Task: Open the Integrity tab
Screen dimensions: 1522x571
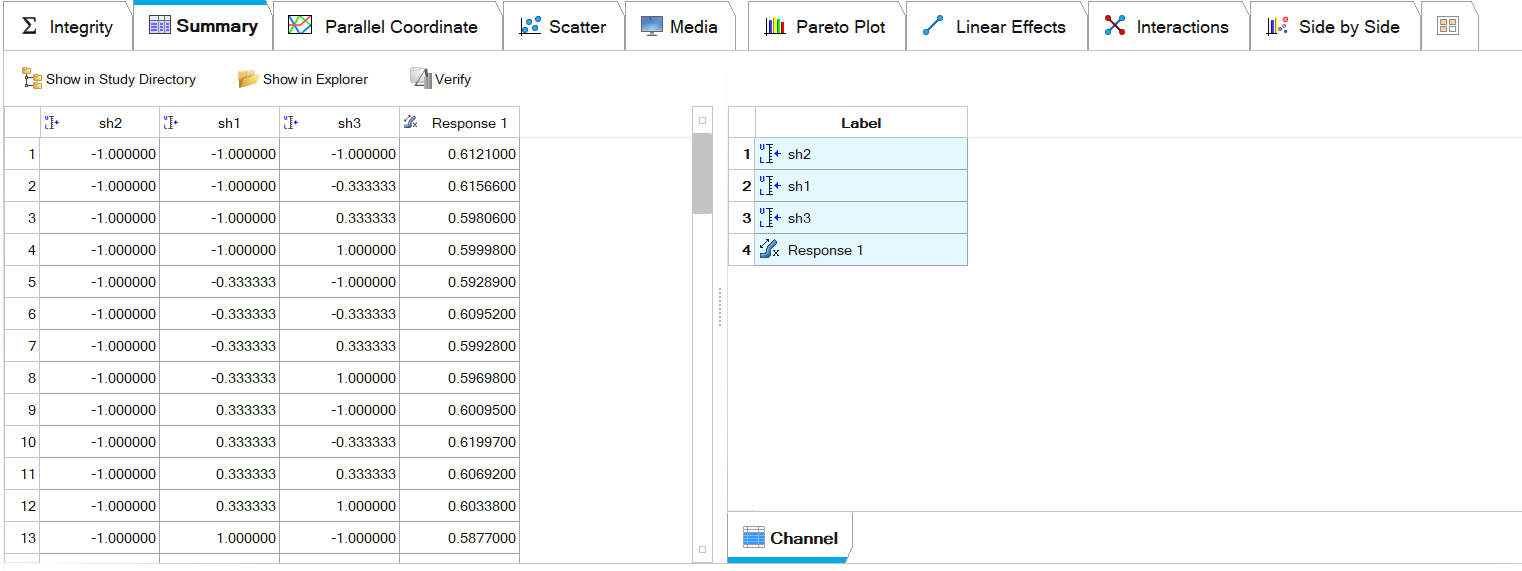Action: [68, 27]
